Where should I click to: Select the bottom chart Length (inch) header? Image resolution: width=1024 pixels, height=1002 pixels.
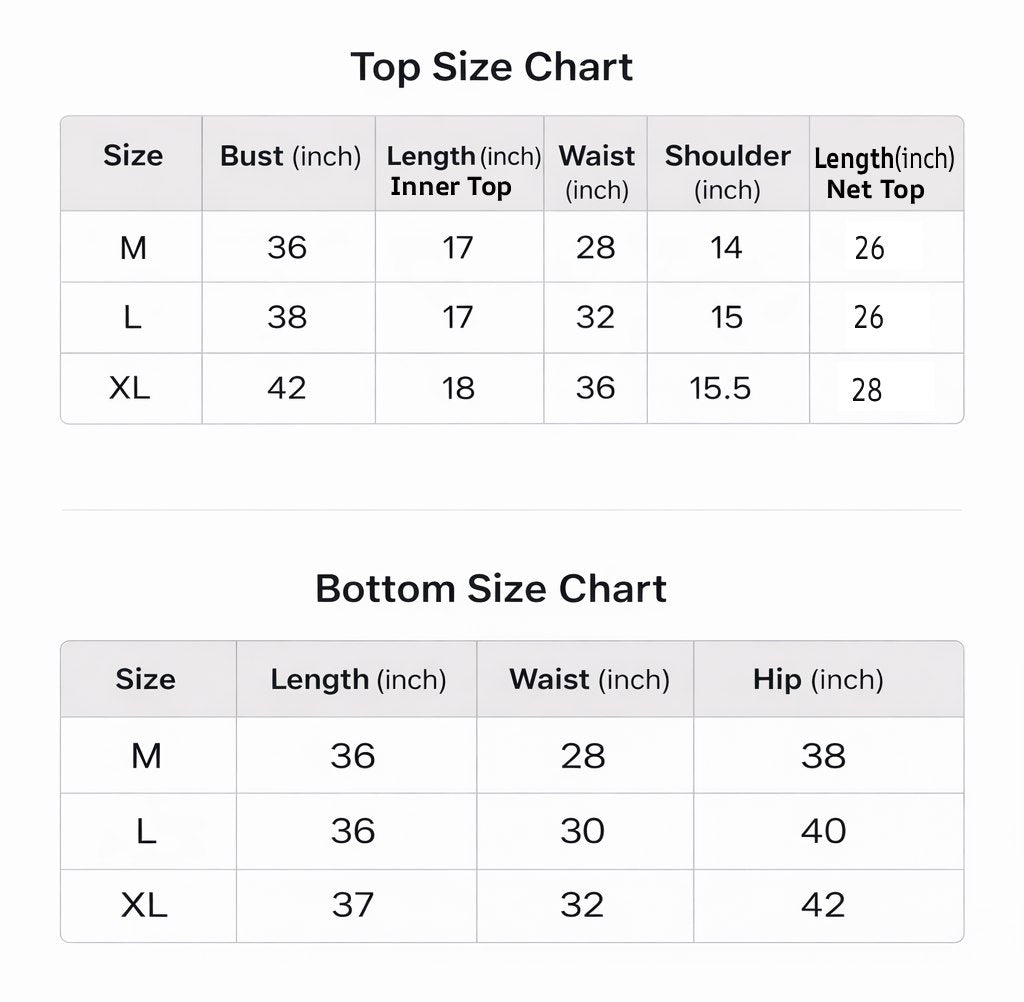tap(358, 679)
